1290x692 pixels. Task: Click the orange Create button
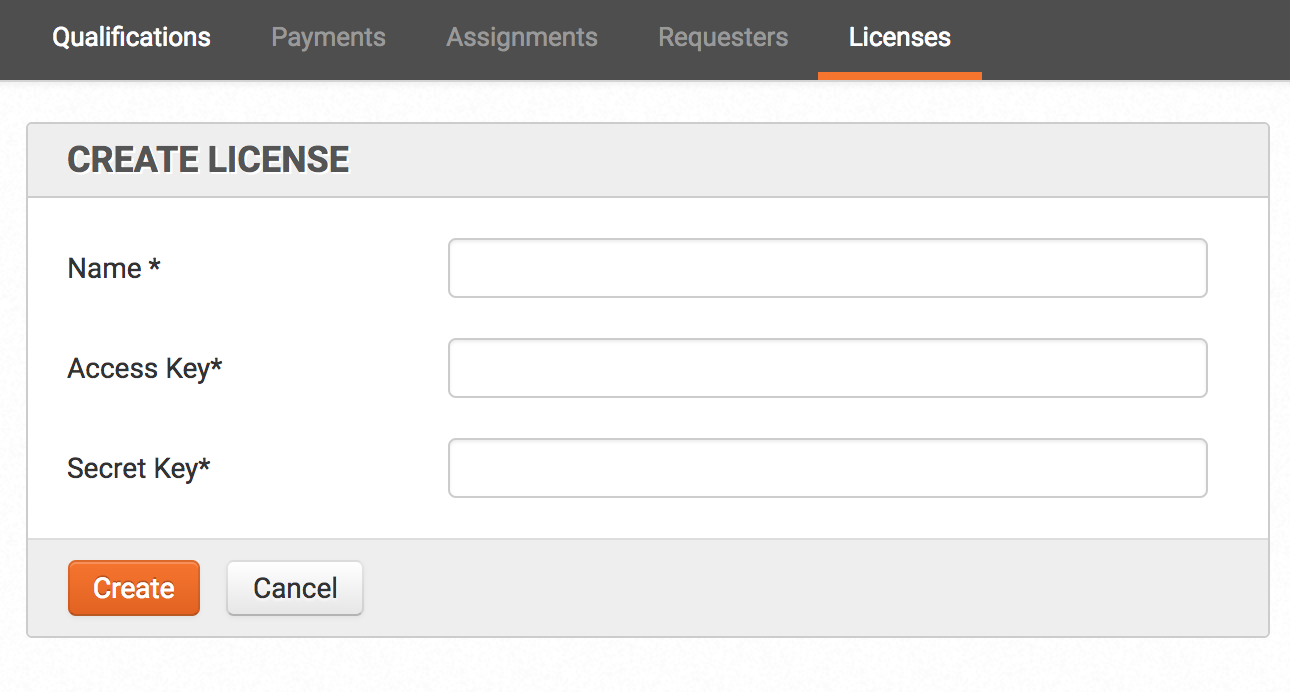pyautogui.click(x=134, y=588)
